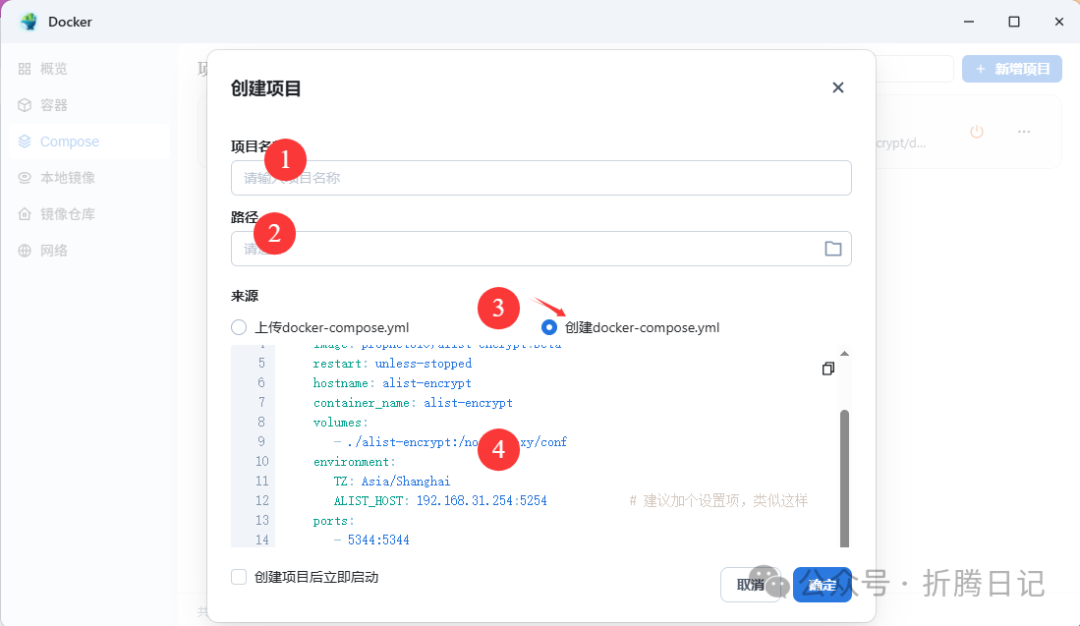This screenshot has width=1080, height=626.
Task: Enable 创建项目后立即启动 checkbox
Action: point(238,577)
